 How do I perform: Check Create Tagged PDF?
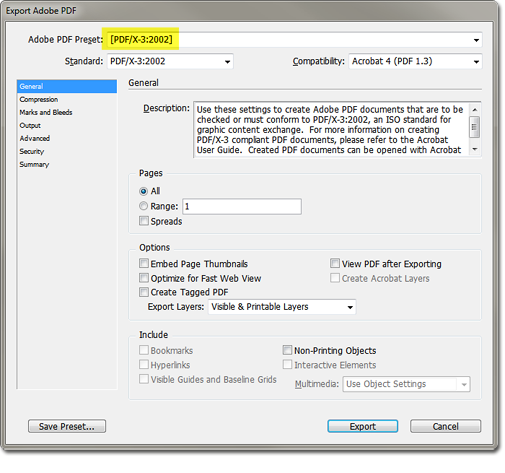tap(144, 292)
